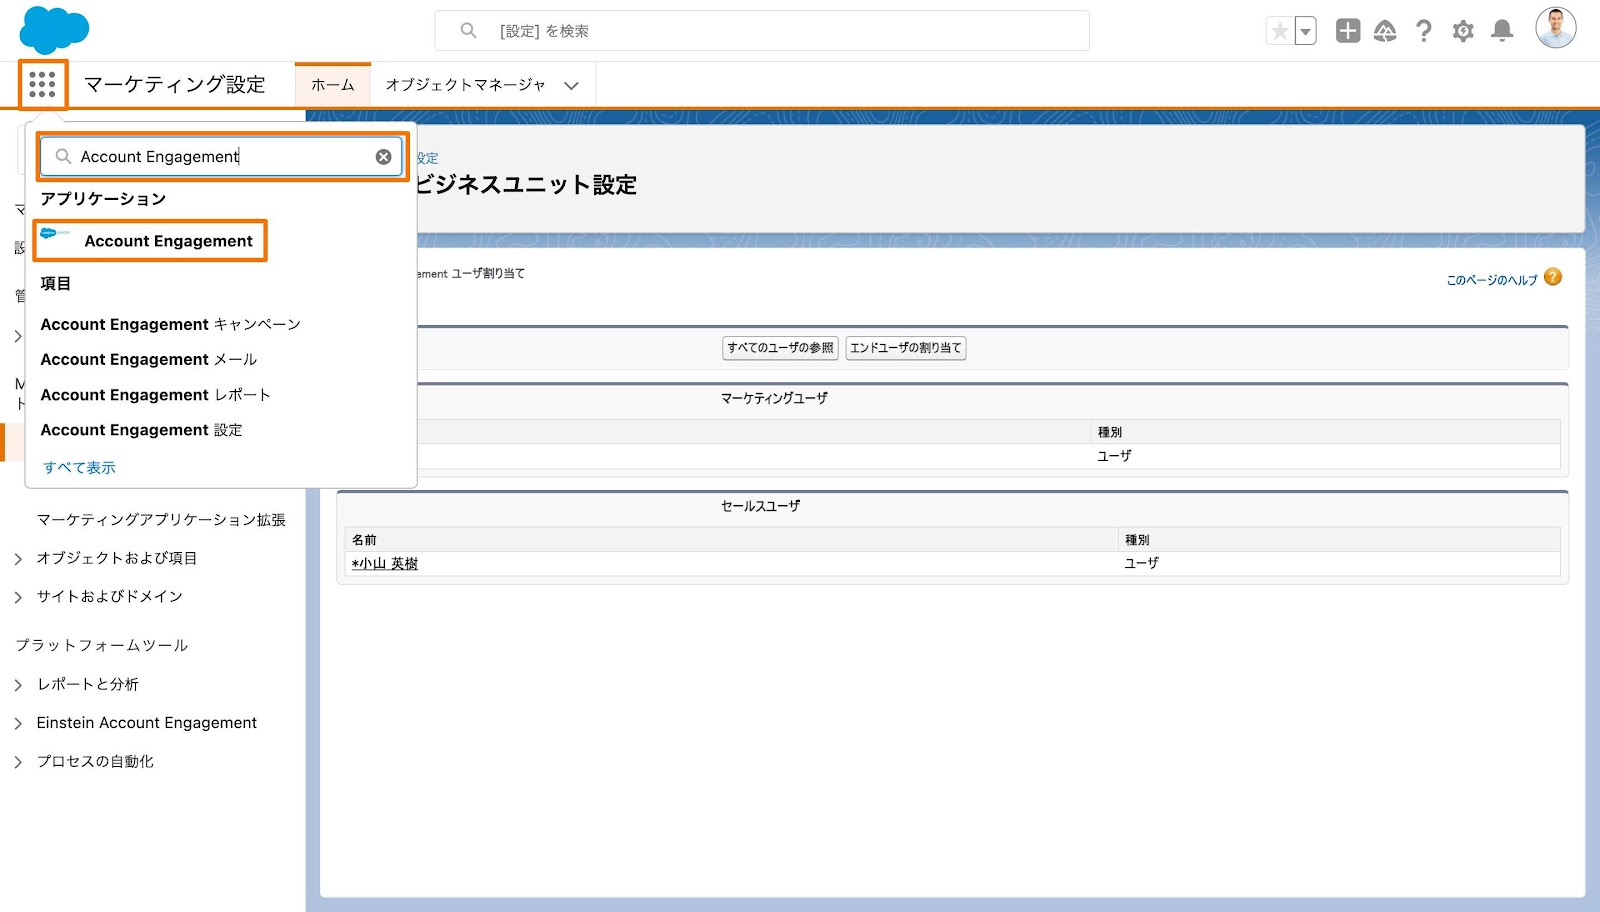Viewport: 1600px width, 912px height.
Task: Open the 小山 英樹 user link
Action: [385, 564]
